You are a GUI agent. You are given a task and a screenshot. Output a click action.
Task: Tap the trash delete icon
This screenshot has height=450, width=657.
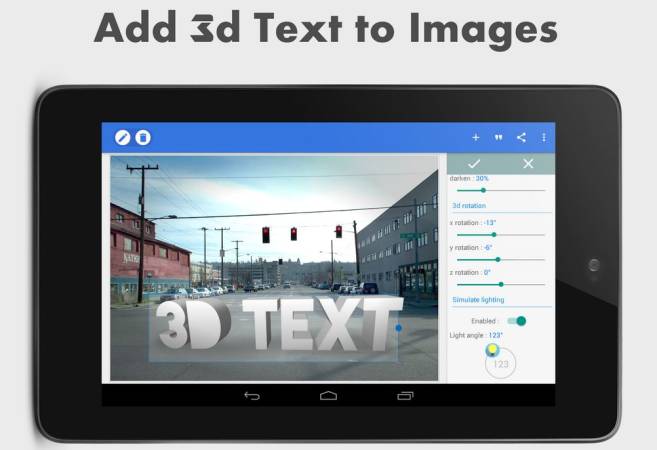click(143, 137)
